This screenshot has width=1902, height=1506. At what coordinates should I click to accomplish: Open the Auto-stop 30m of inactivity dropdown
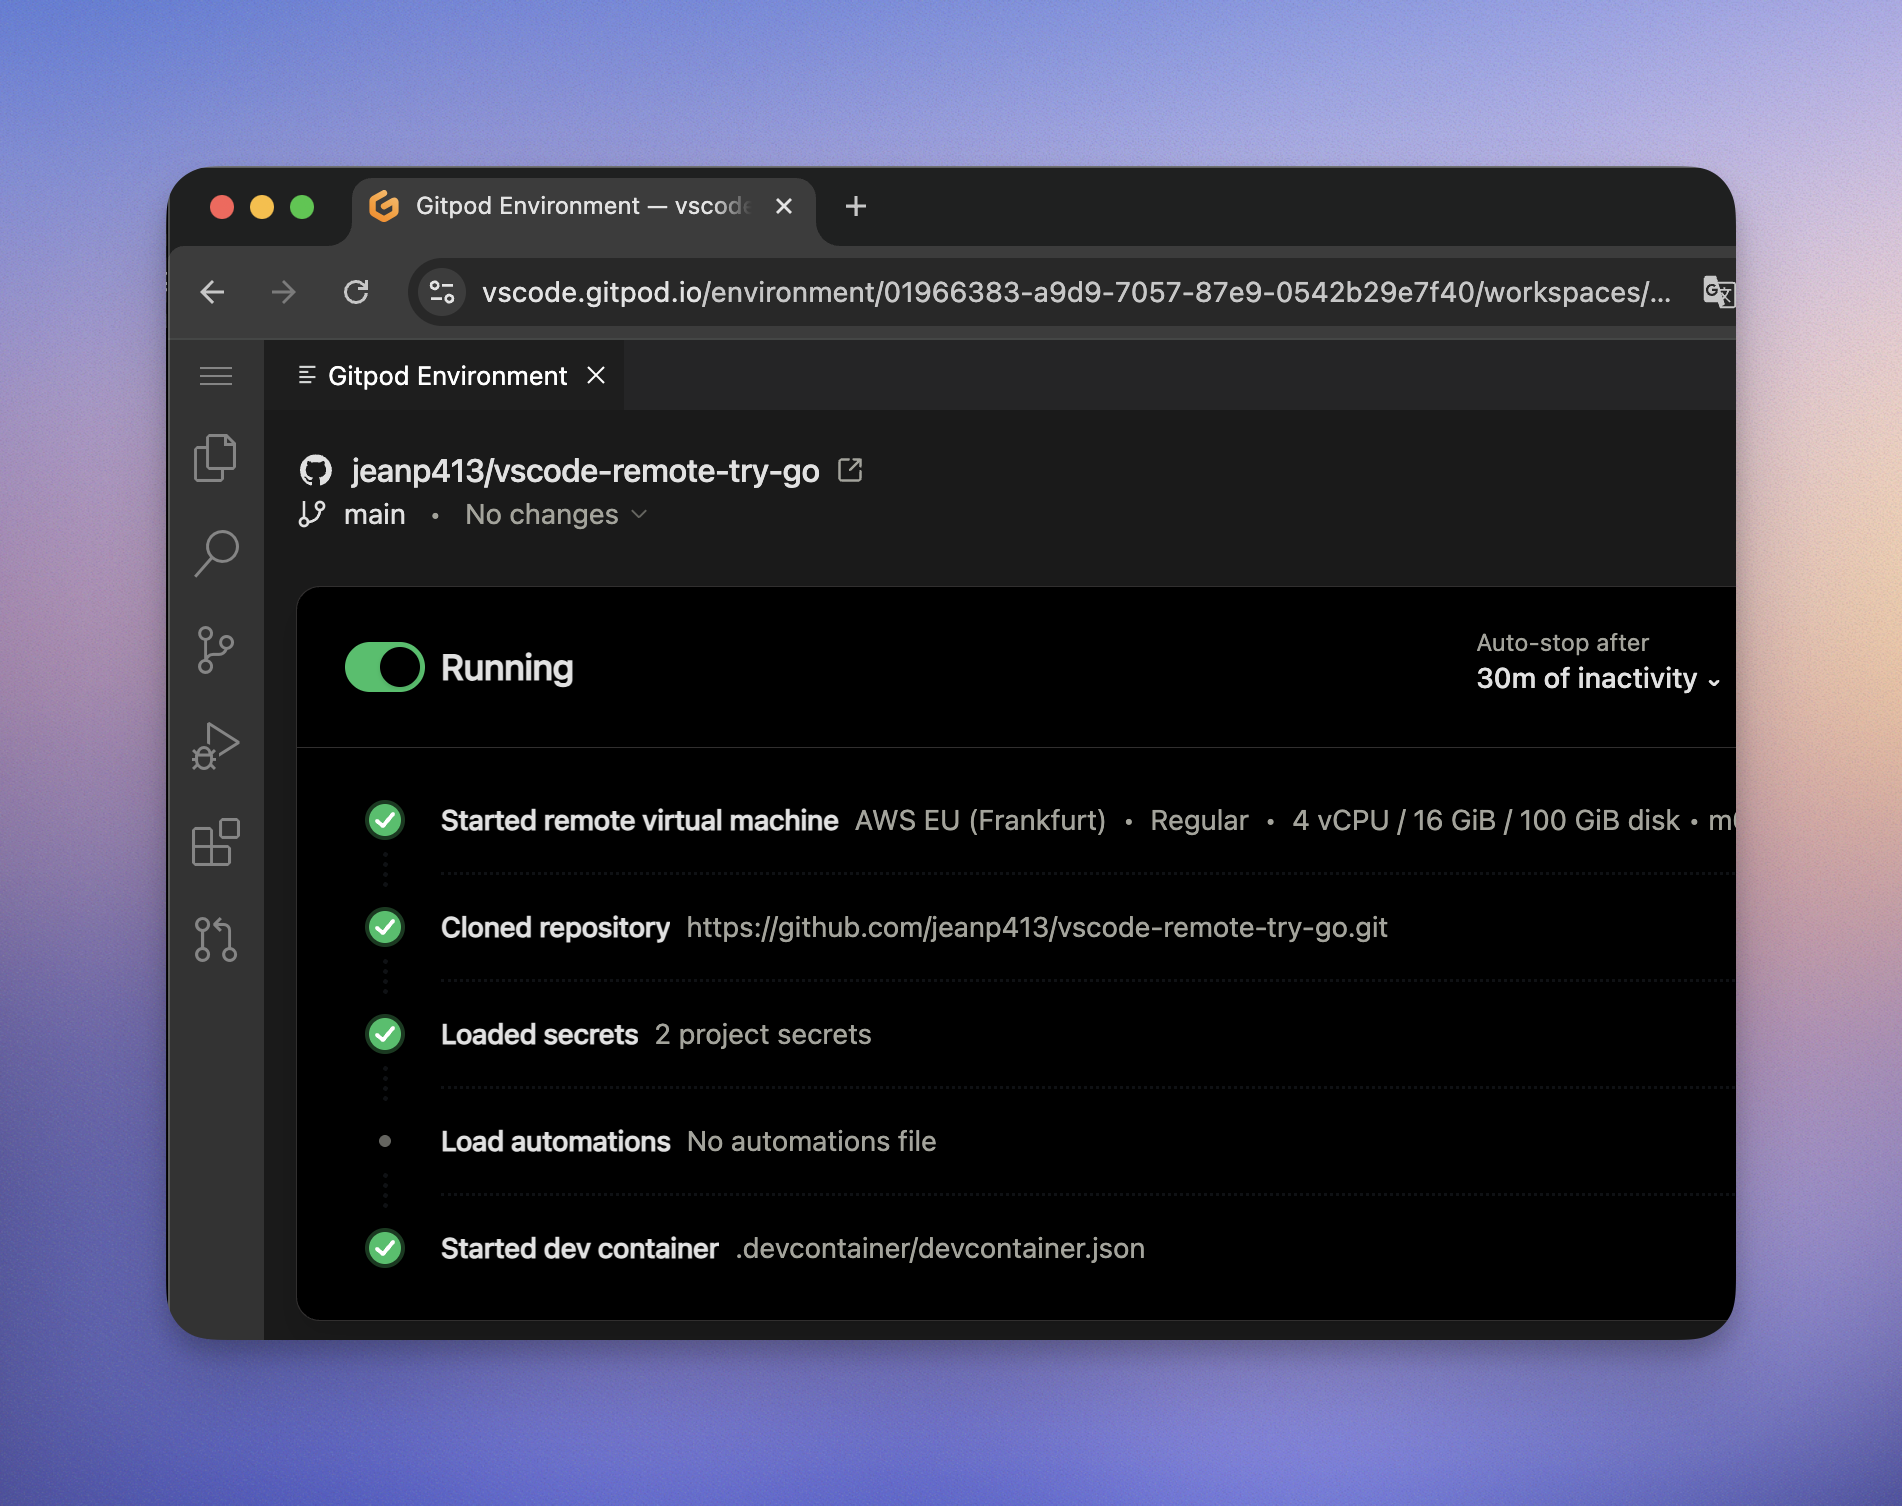(x=1598, y=679)
